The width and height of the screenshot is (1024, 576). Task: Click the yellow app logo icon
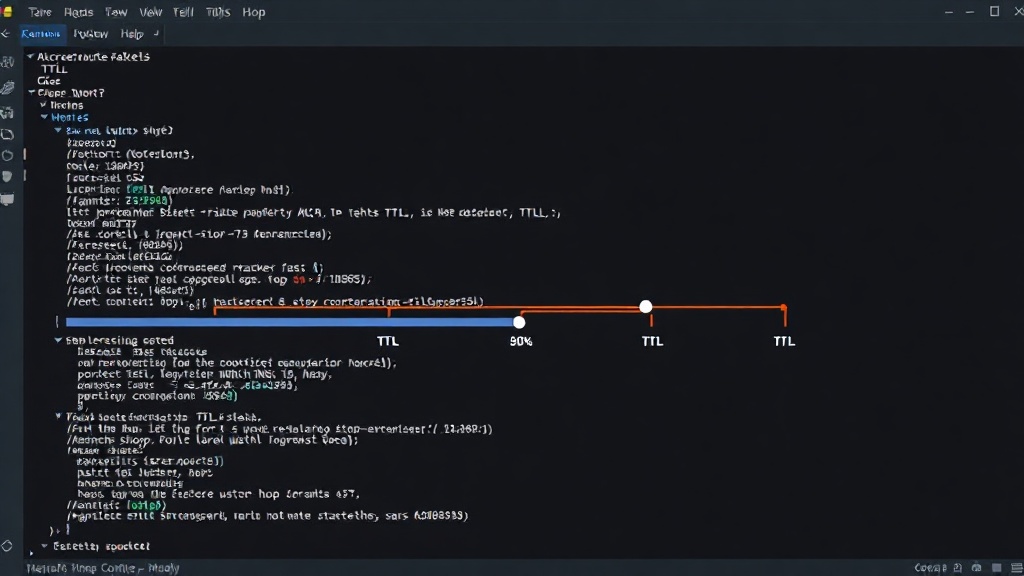point(7,12)
